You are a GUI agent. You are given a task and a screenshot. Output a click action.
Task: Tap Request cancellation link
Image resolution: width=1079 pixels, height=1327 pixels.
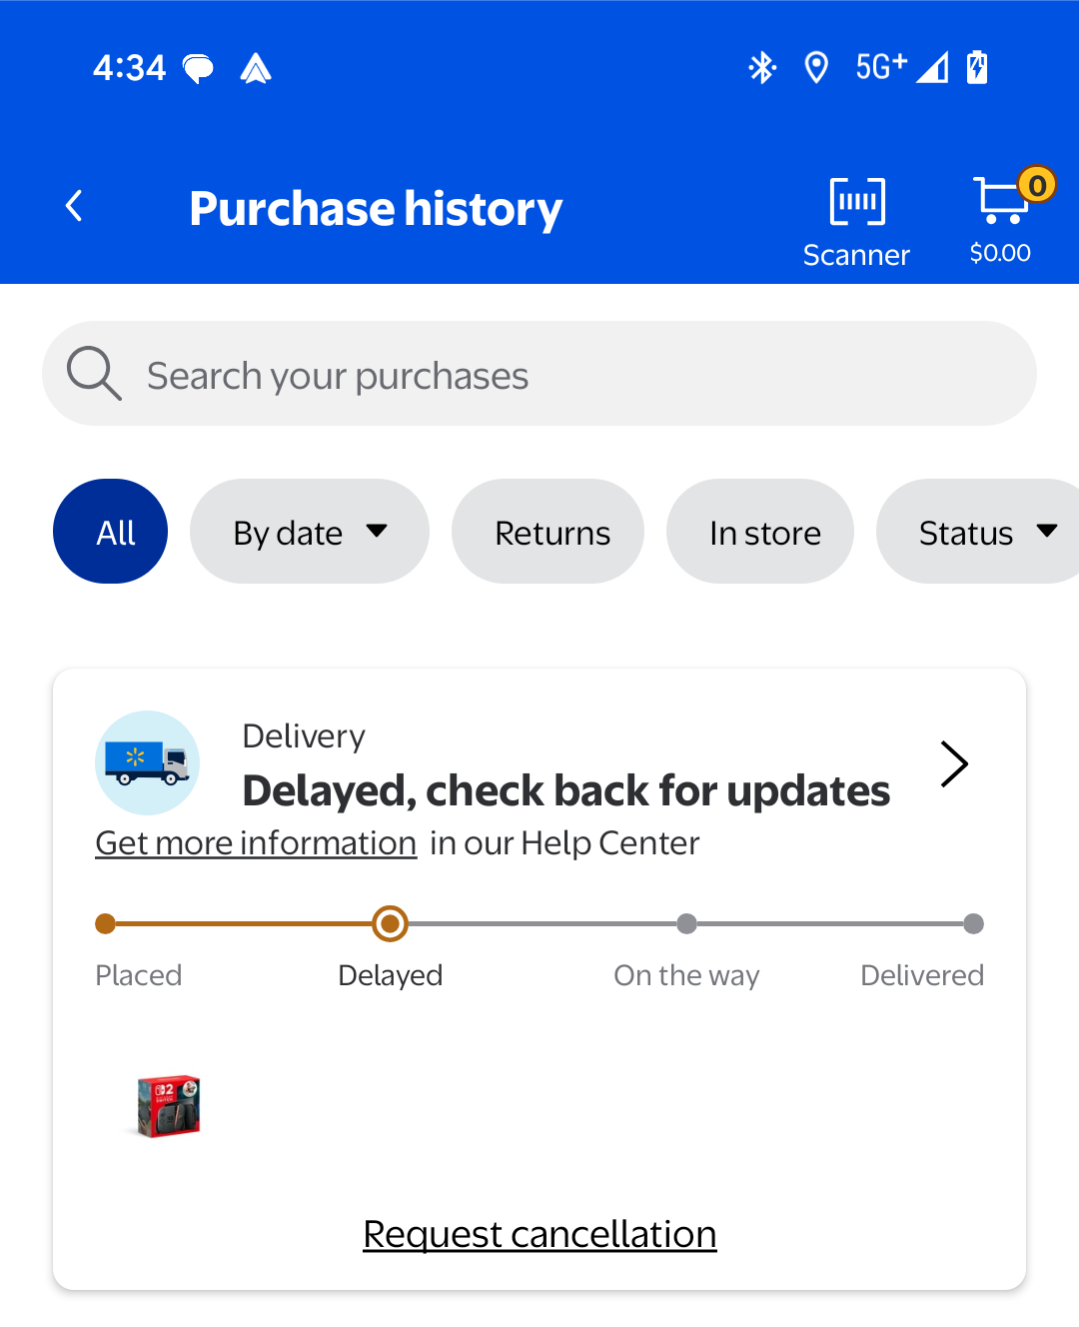540,1234
